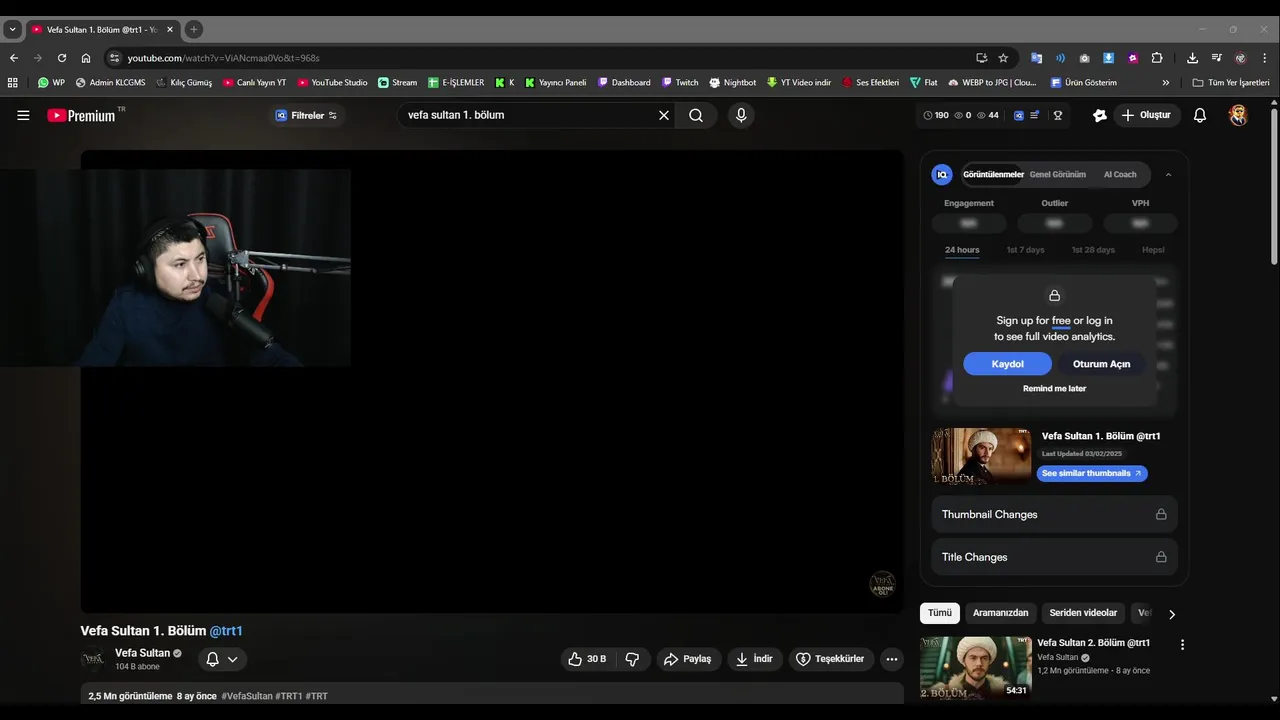Select the 24 hours range tab

962,250
